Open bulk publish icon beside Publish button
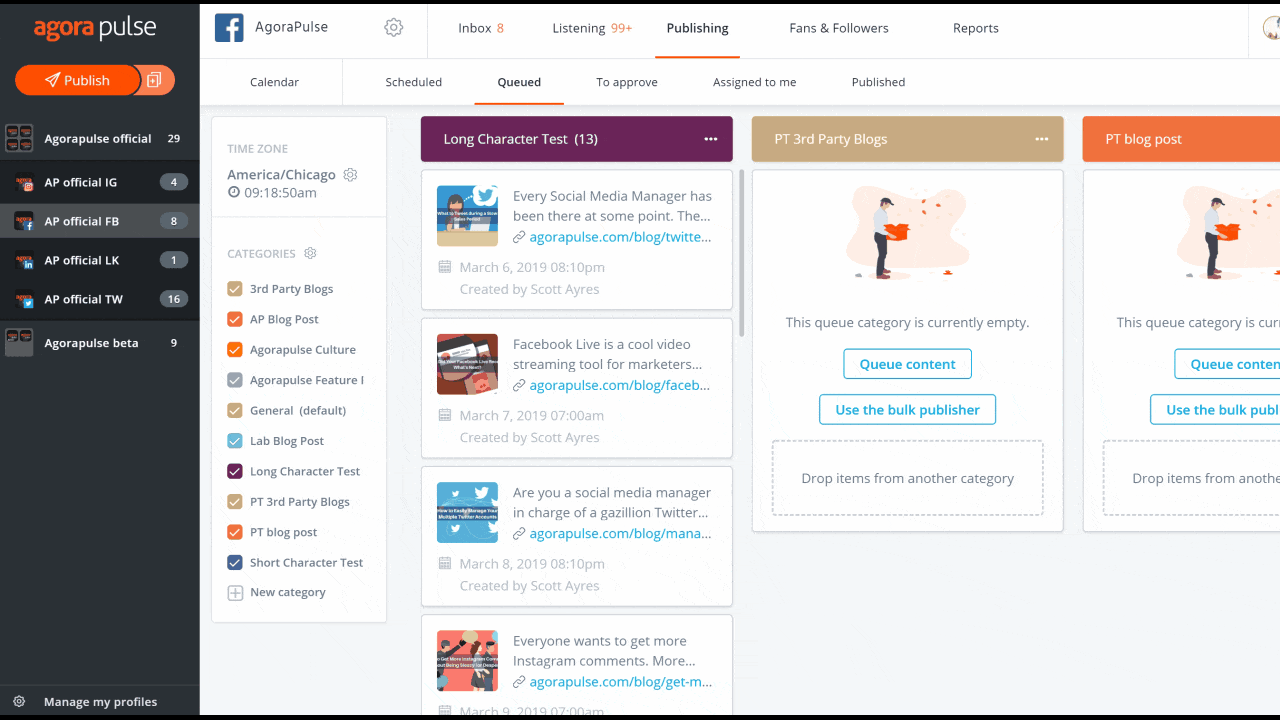Image resolution: width=1280 pixels, height=720 pixels. point(154,80)
